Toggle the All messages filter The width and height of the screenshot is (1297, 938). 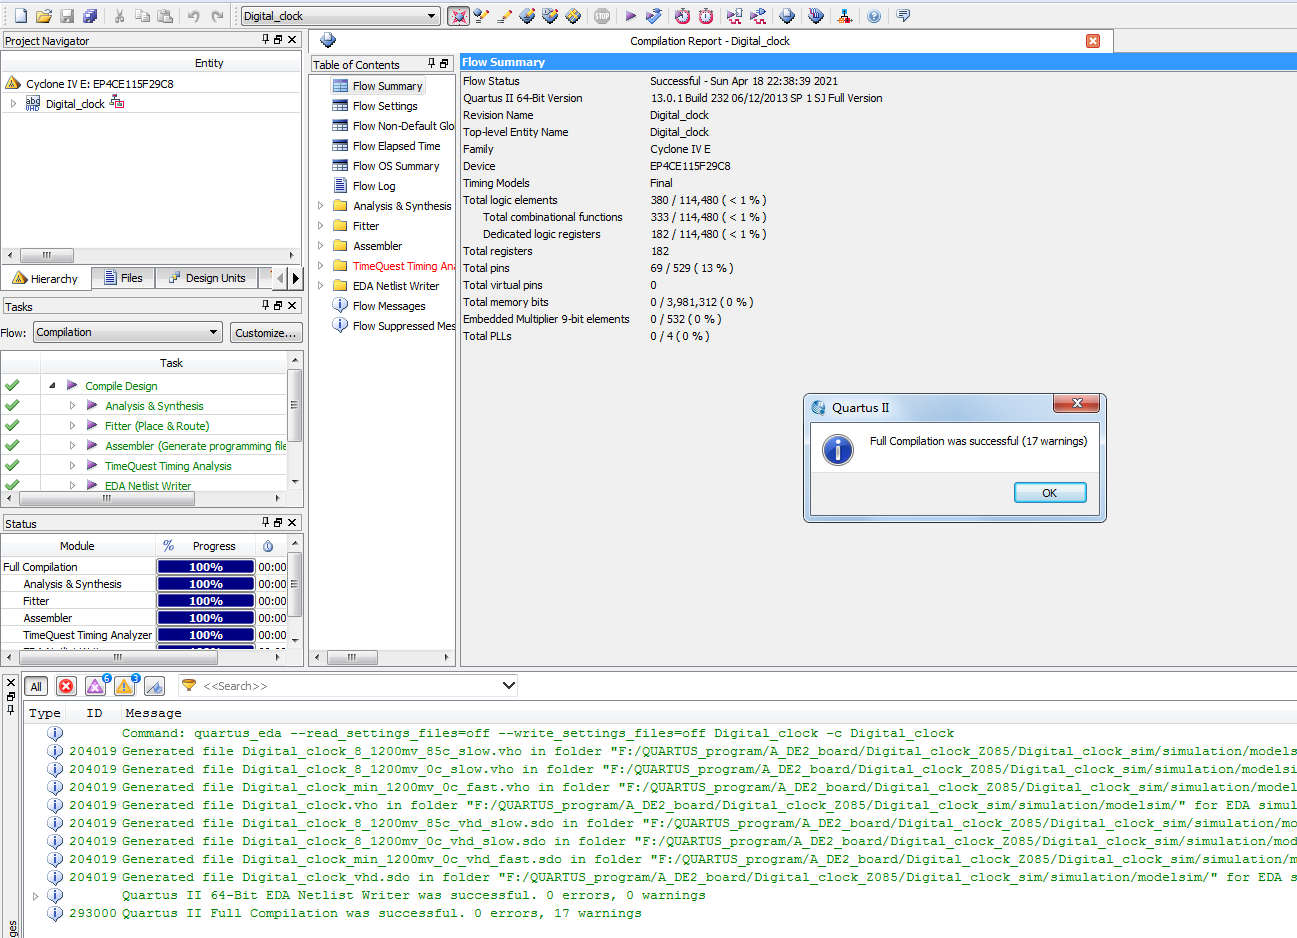(36, 686)
